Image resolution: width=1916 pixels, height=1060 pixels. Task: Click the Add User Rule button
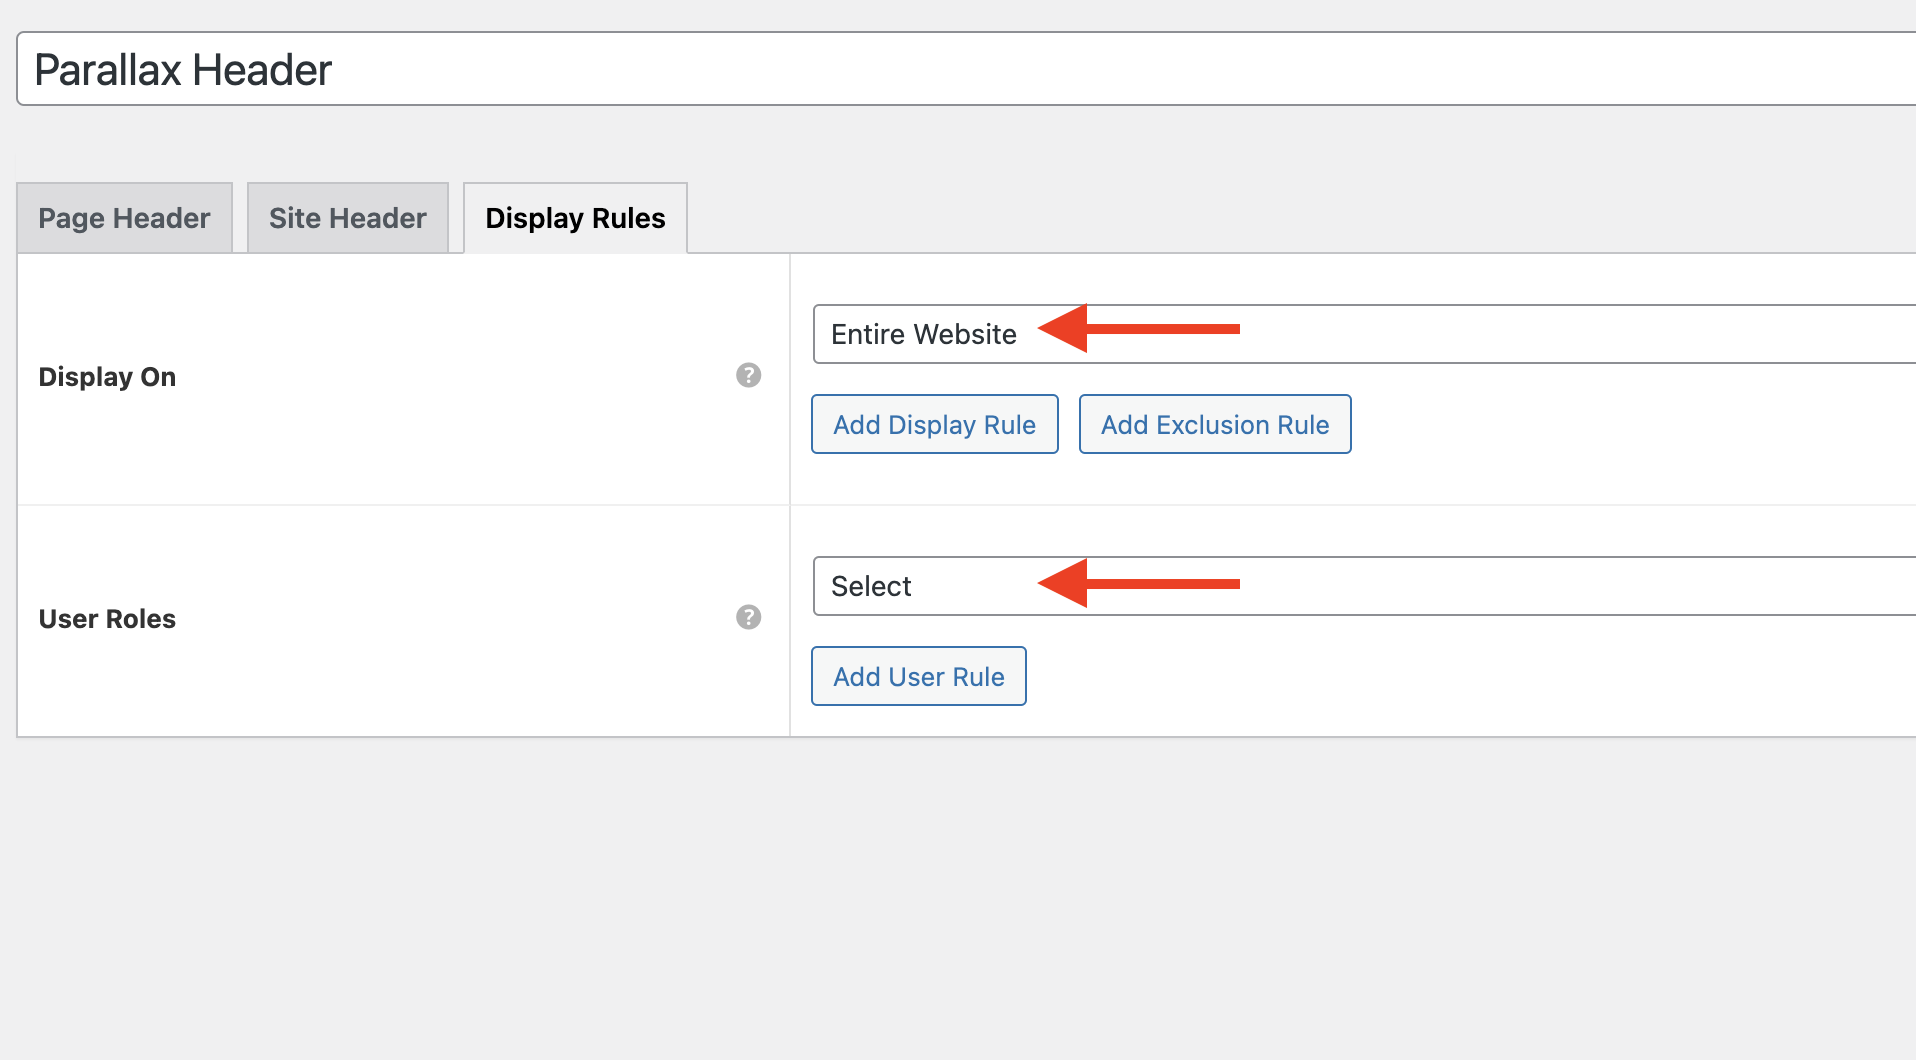(x=919, y=676)
